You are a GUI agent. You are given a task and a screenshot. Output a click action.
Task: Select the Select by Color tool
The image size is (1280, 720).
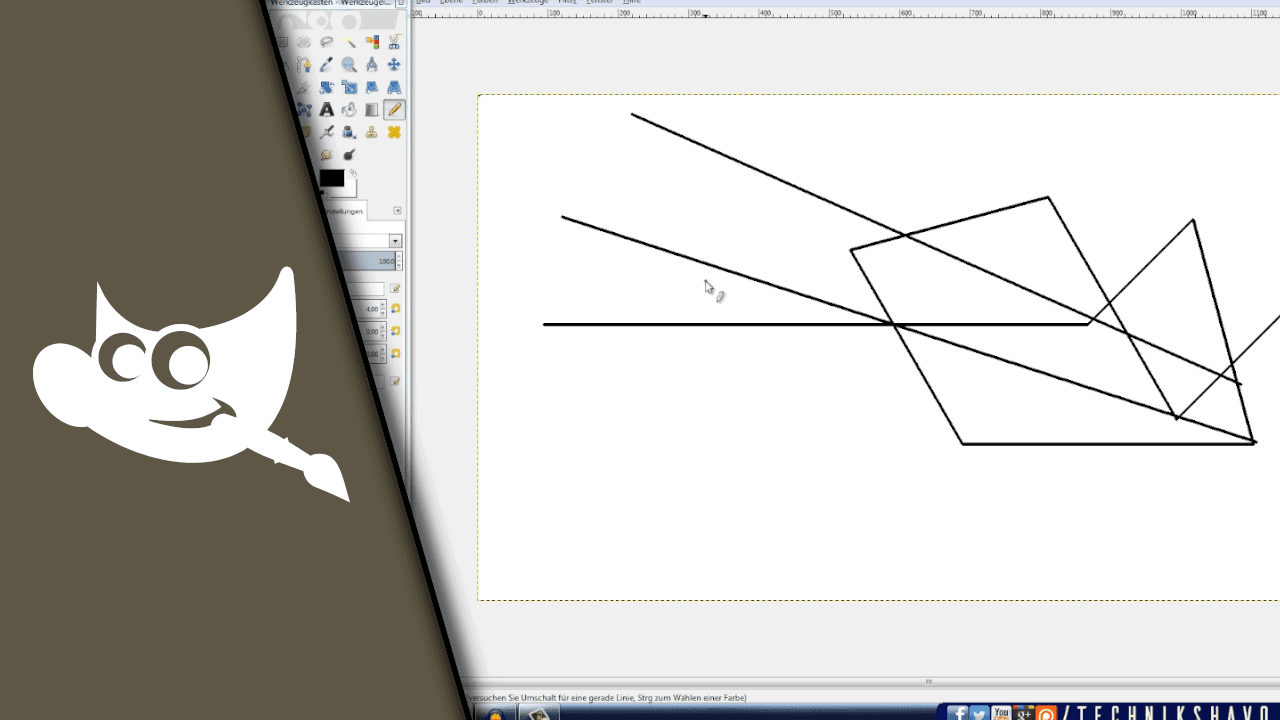click(372, 42)
